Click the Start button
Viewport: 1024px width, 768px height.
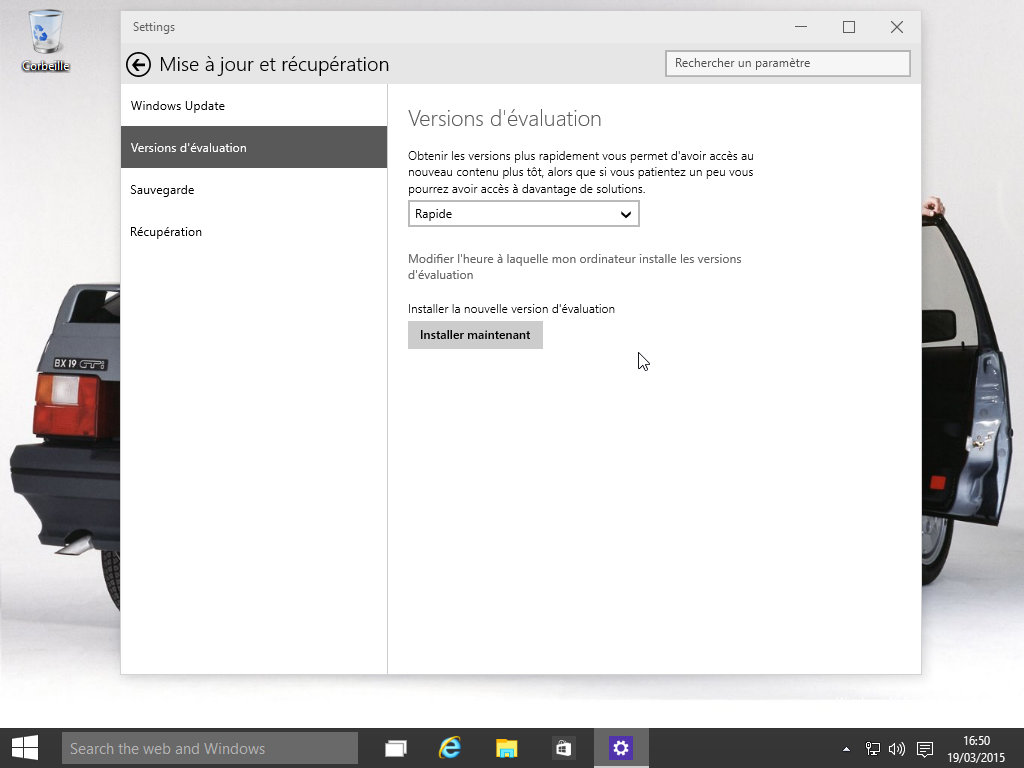tap(24, 747)
